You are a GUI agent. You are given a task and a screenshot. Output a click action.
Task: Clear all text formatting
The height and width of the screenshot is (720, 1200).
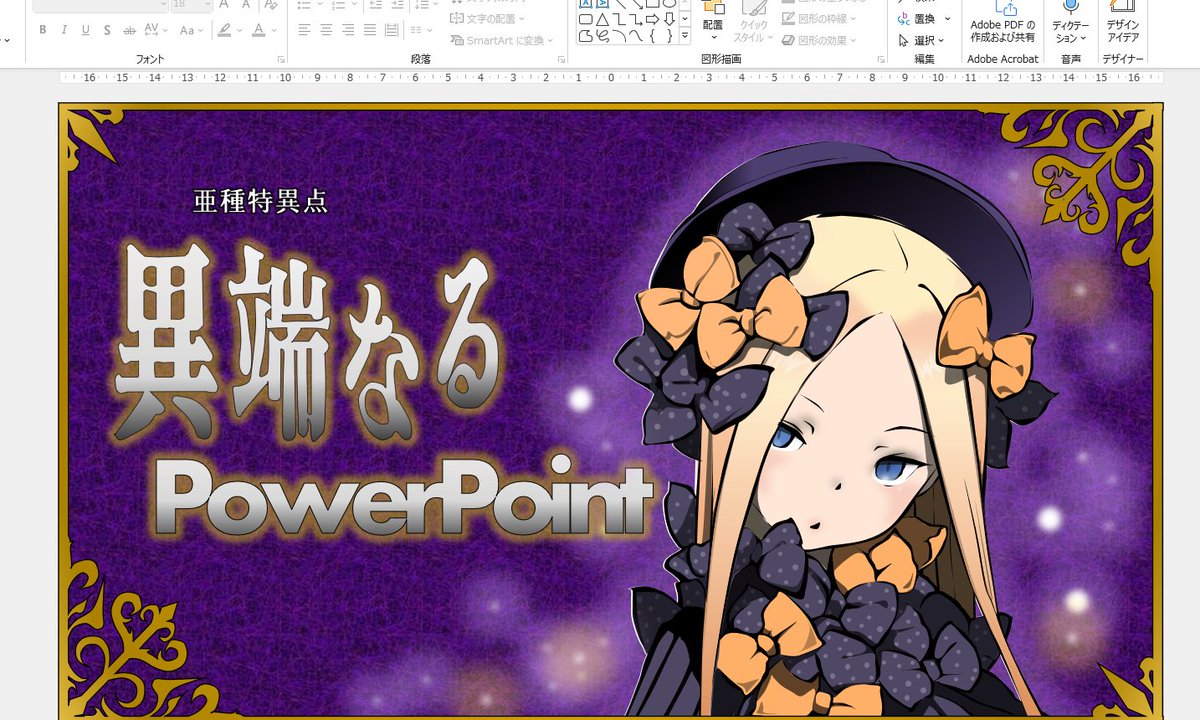(270, 5)
